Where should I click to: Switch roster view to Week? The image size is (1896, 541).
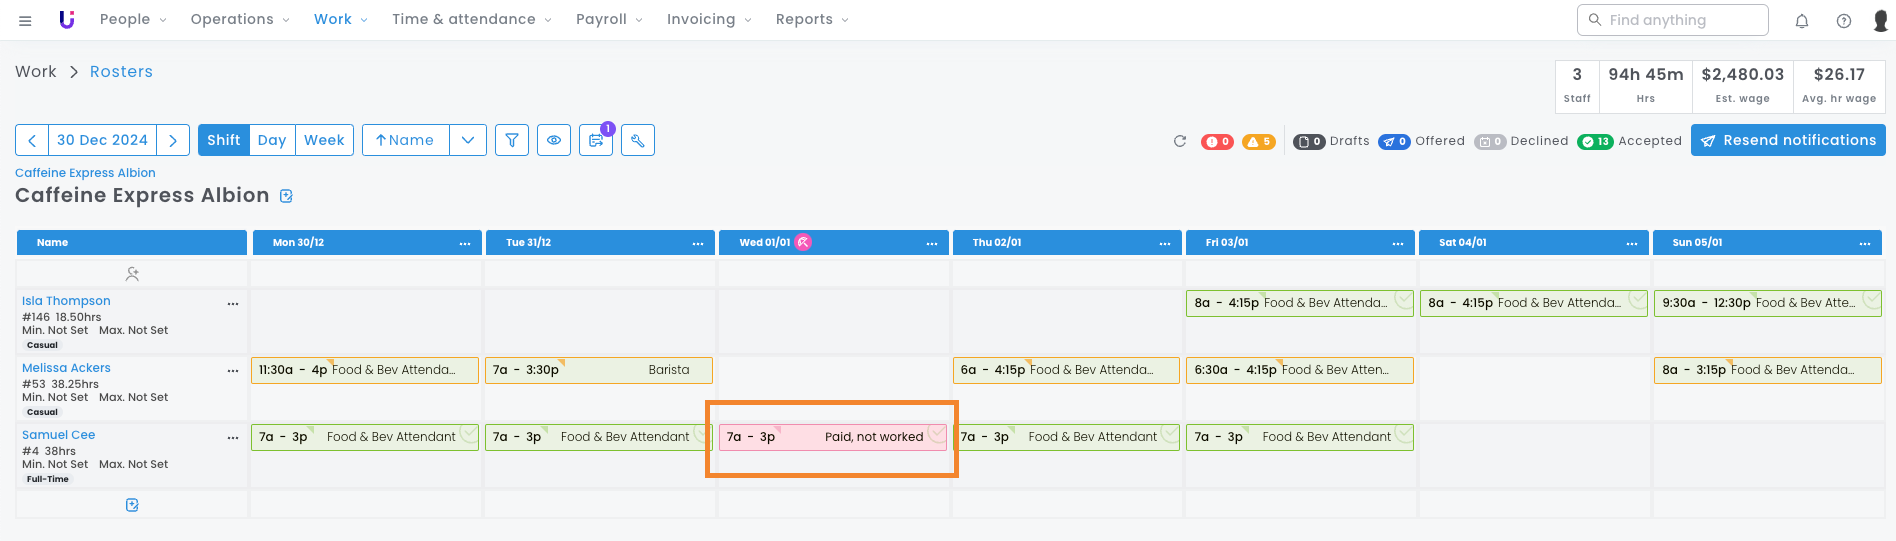click(324, 141)
